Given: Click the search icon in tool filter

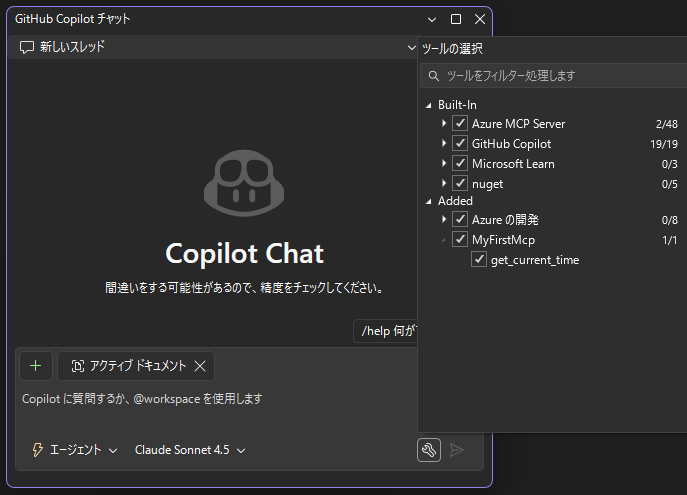Looking at the screenshot, I should pyautogui.click(x=433, y=76).
